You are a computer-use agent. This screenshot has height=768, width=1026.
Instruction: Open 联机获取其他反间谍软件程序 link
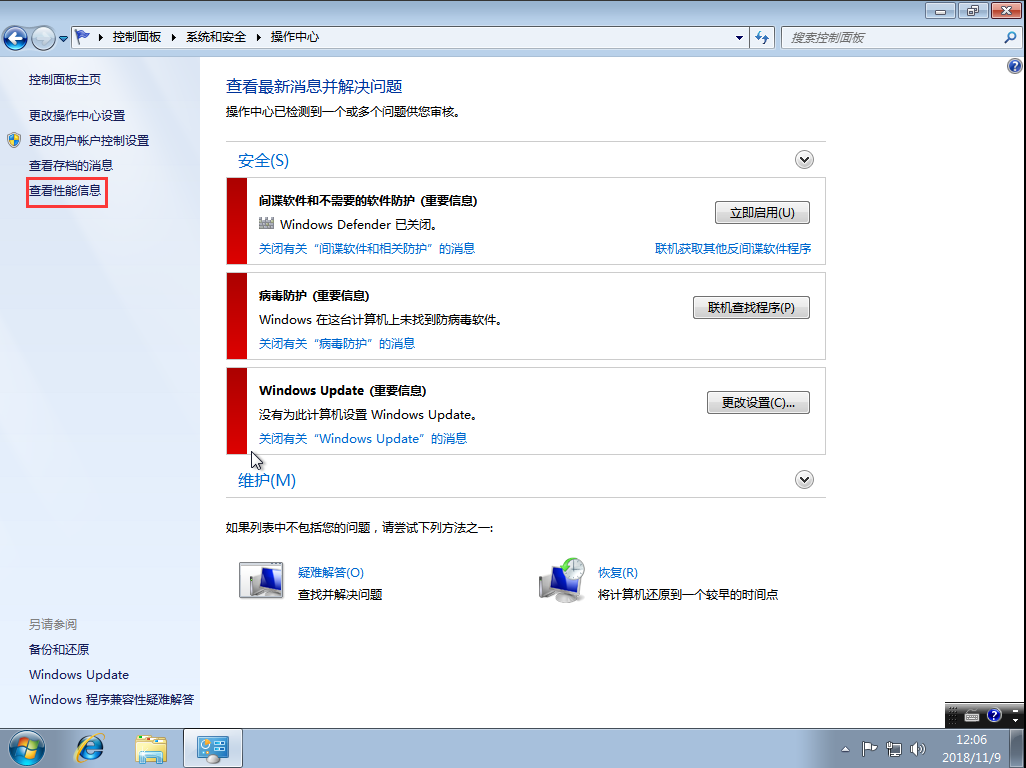click(733, 249)
